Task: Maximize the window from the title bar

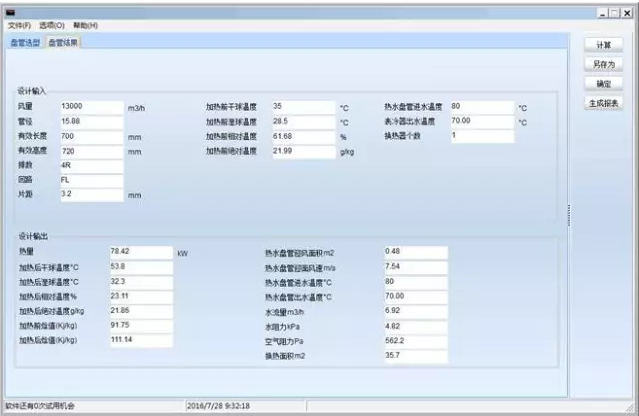Action: point(616,11)
